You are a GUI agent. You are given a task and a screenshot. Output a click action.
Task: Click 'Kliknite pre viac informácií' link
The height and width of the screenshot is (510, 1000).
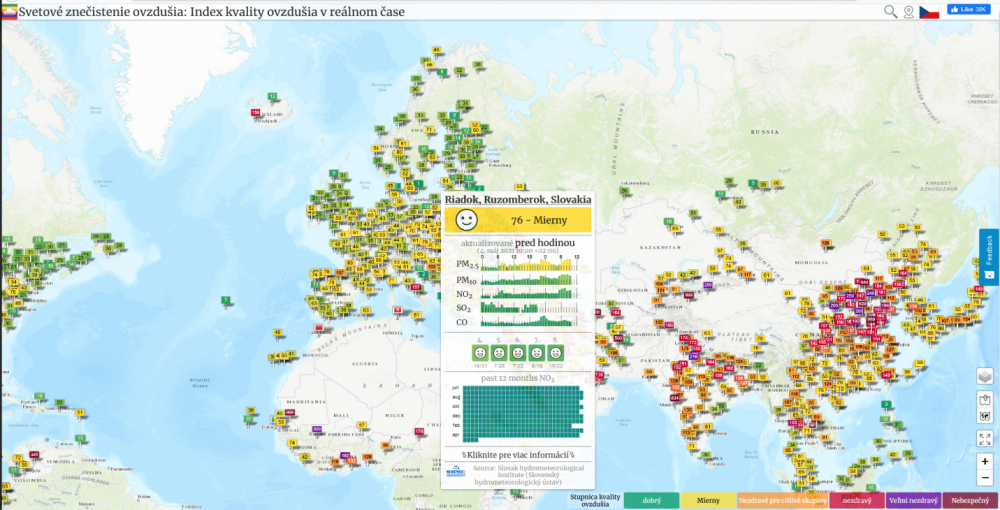click(x=518, y=455)
